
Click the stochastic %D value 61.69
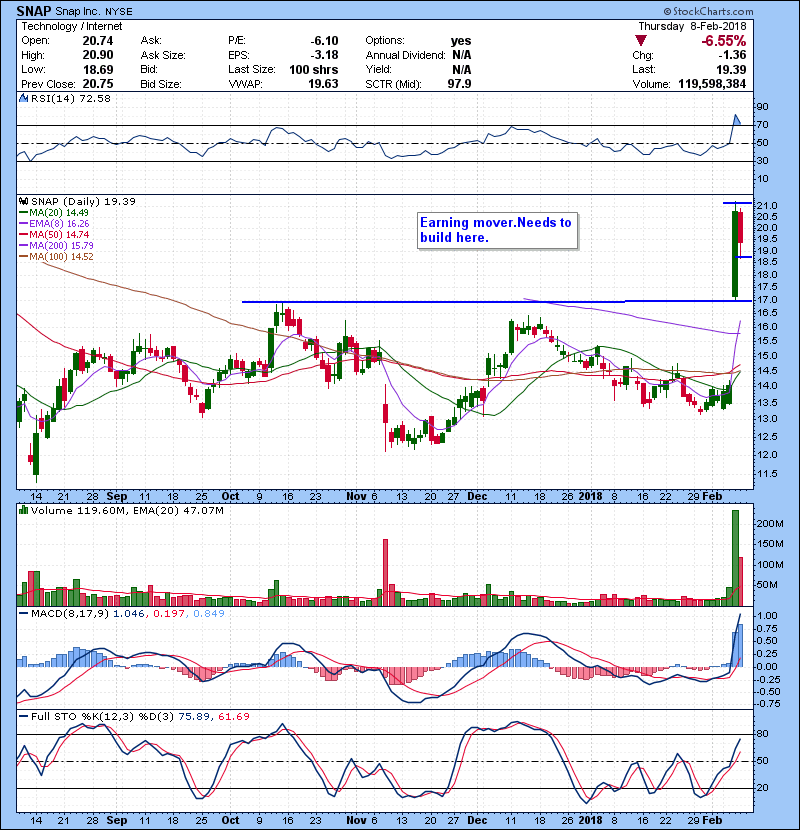tap(233, 716)
